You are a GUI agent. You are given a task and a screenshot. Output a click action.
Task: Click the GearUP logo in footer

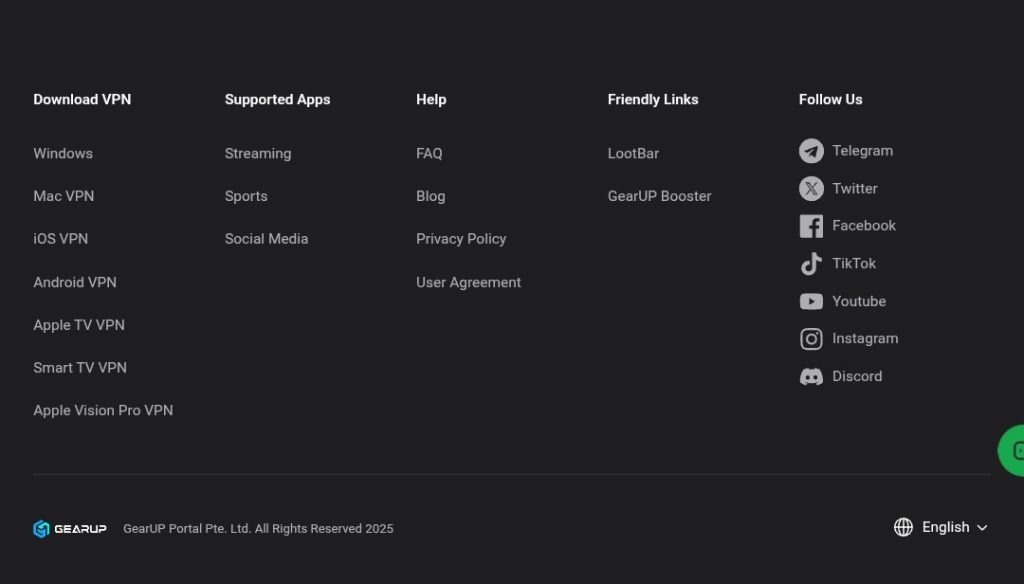(70, 529)
